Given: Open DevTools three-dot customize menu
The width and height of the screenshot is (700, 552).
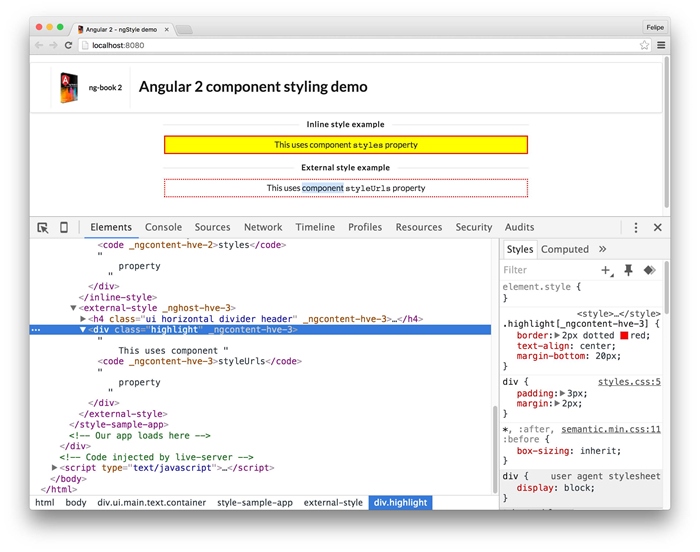Looking at the screenshot, I should coord(636,227).
